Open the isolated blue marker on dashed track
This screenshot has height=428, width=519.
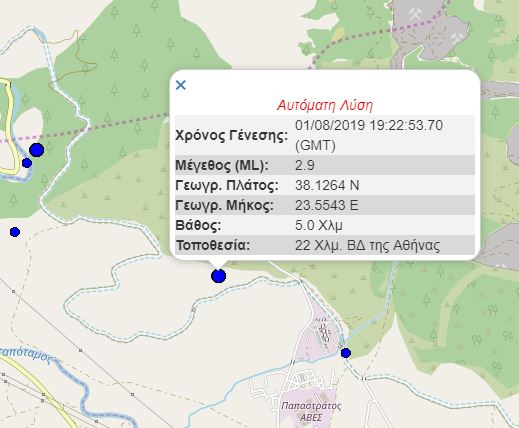point(15,232)
